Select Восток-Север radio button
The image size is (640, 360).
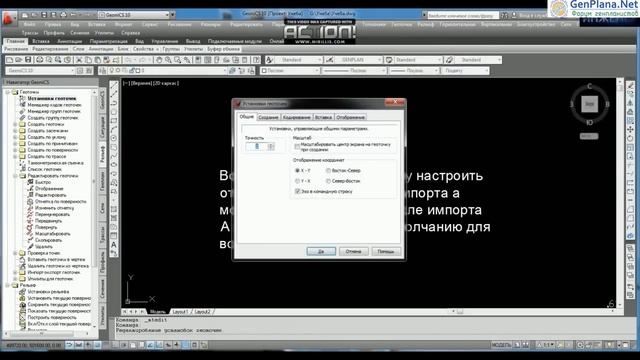pos(328,170)
